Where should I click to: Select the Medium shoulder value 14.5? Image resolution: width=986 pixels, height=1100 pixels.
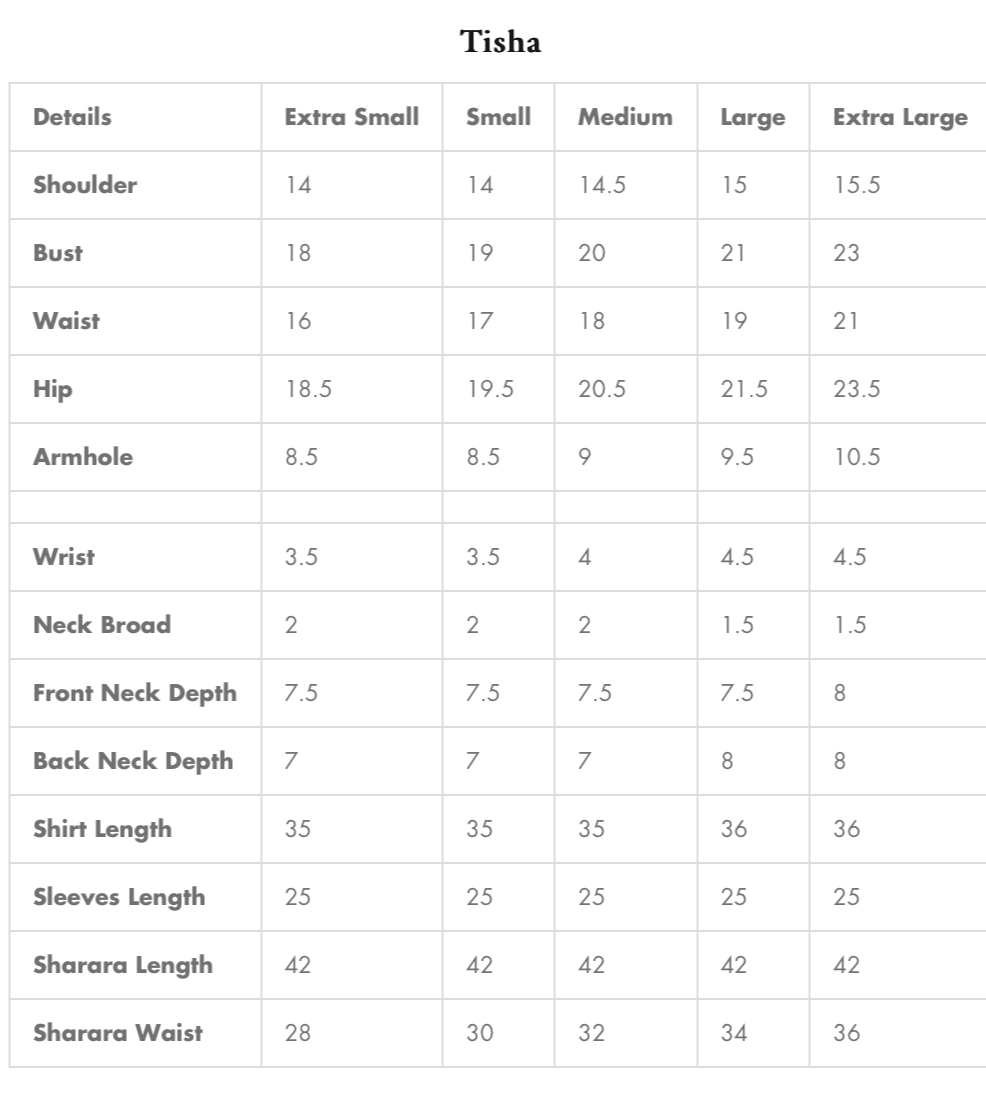[x=602, y=185]
